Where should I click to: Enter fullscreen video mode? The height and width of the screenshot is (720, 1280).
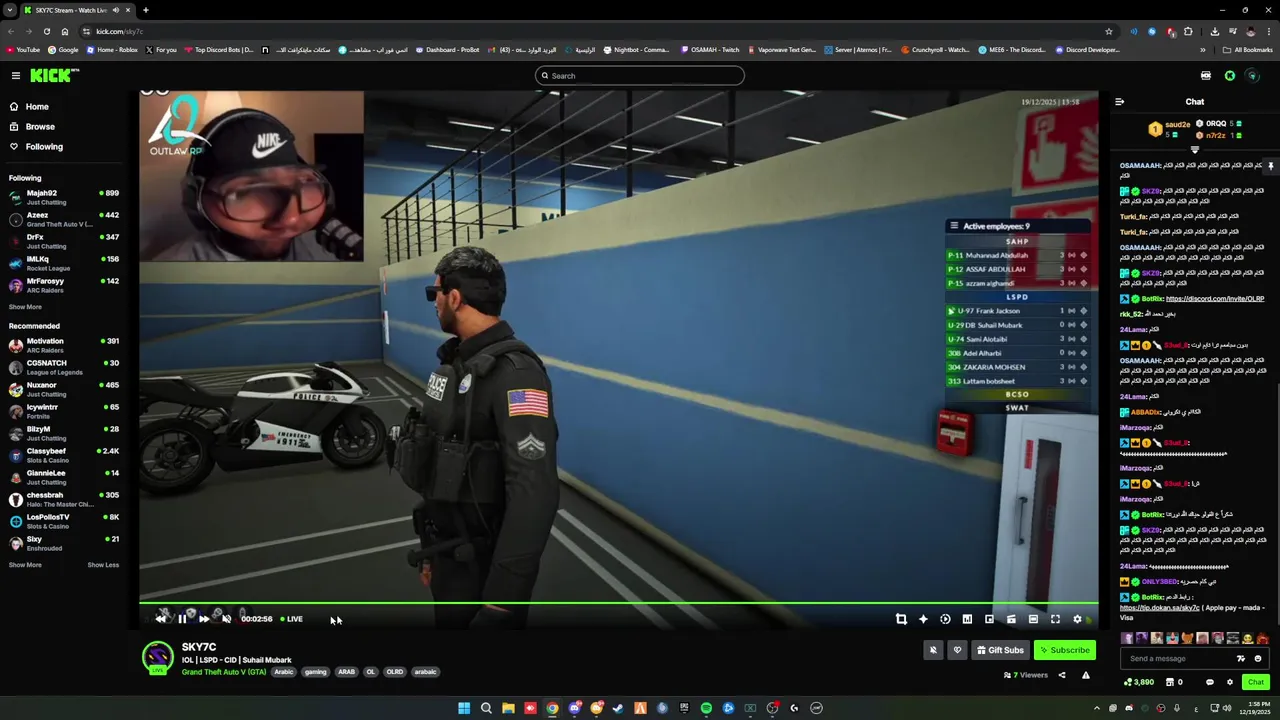[x=1055, y=619]
